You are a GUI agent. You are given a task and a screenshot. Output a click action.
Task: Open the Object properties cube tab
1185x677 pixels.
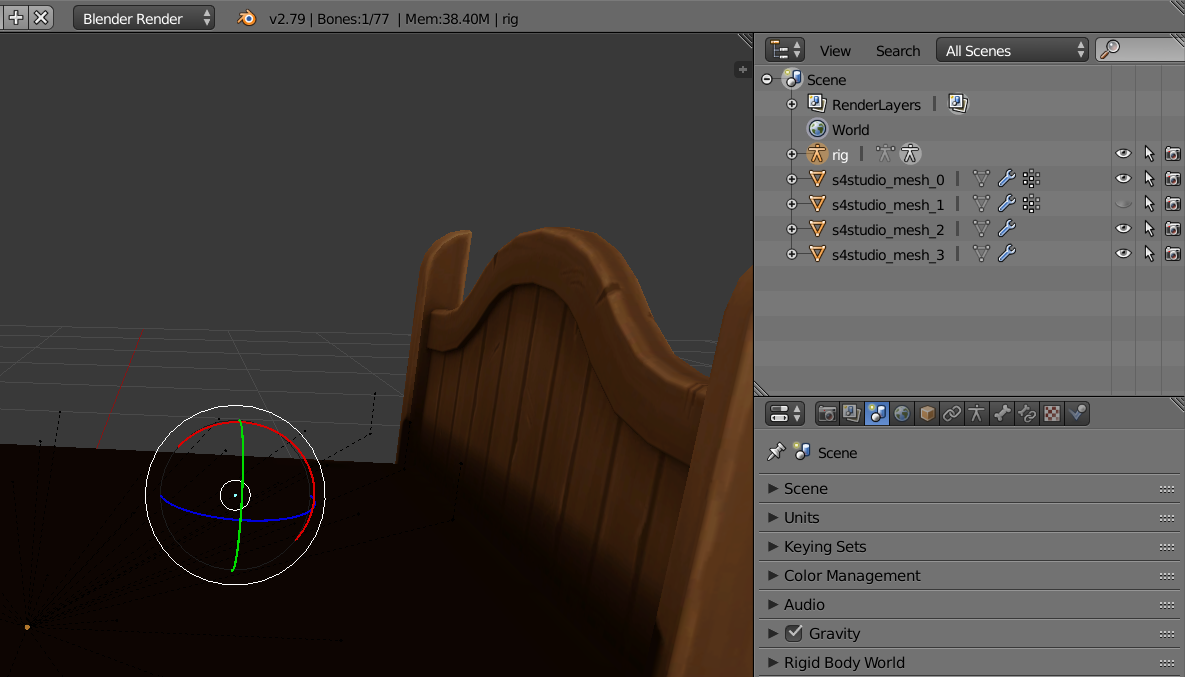pos(927,413)
